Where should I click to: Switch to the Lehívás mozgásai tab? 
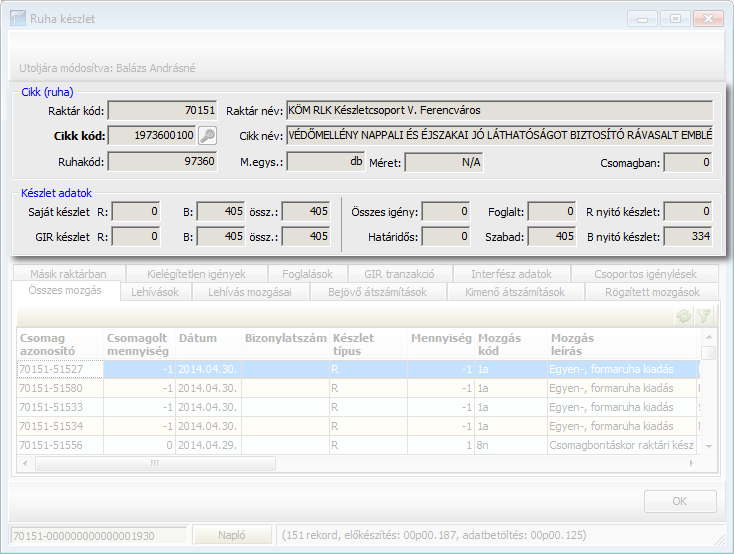point(250,292)
